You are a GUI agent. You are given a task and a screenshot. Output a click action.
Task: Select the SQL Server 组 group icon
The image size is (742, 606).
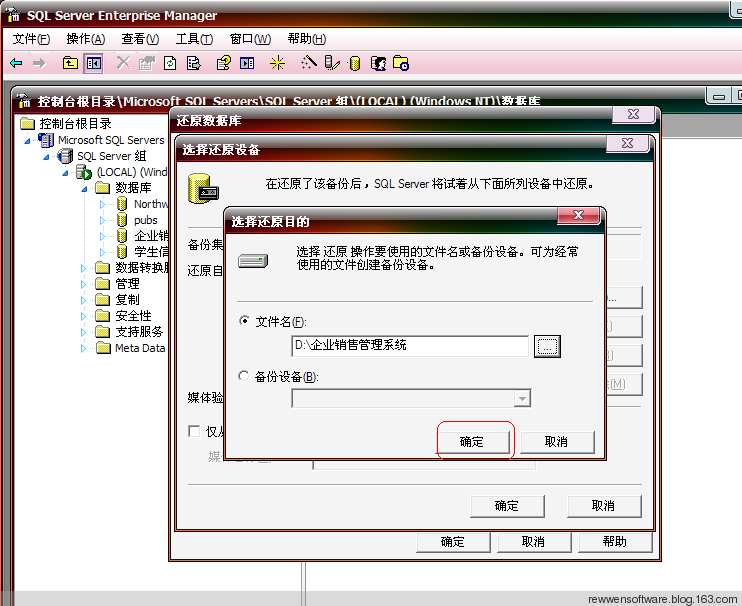coord(65,156)
